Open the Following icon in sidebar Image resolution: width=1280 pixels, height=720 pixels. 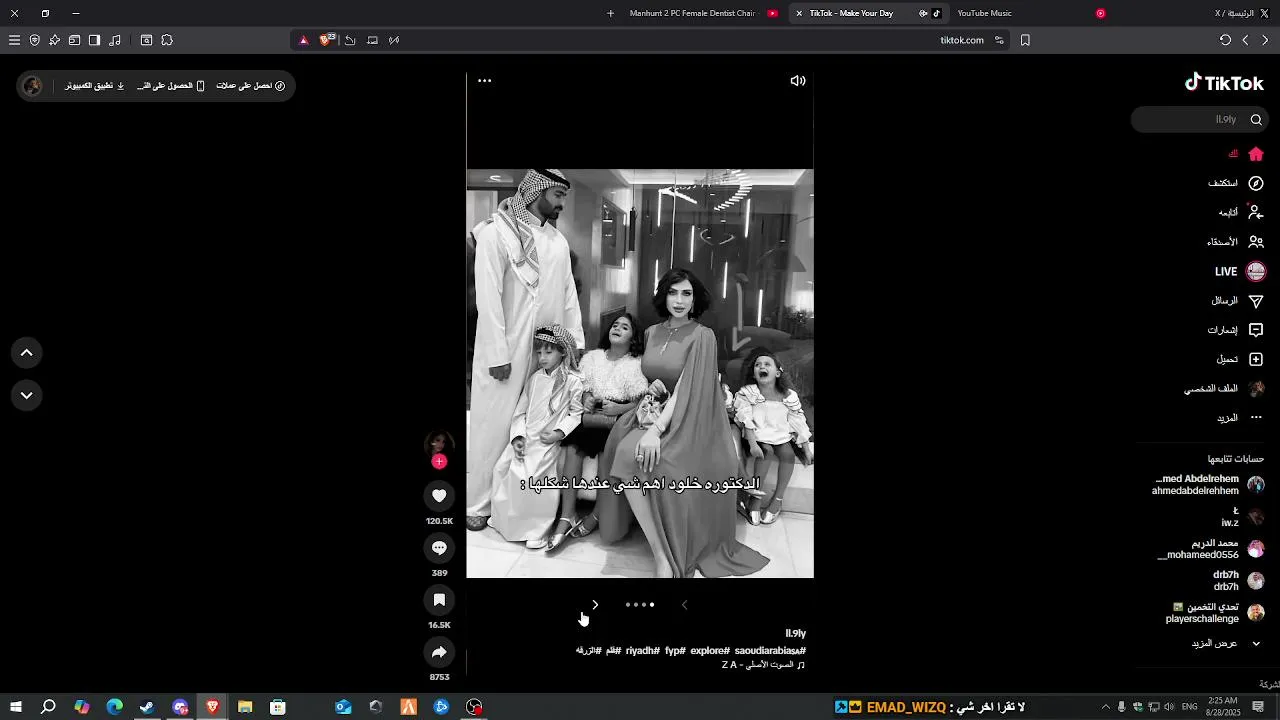pos(1256,212)
